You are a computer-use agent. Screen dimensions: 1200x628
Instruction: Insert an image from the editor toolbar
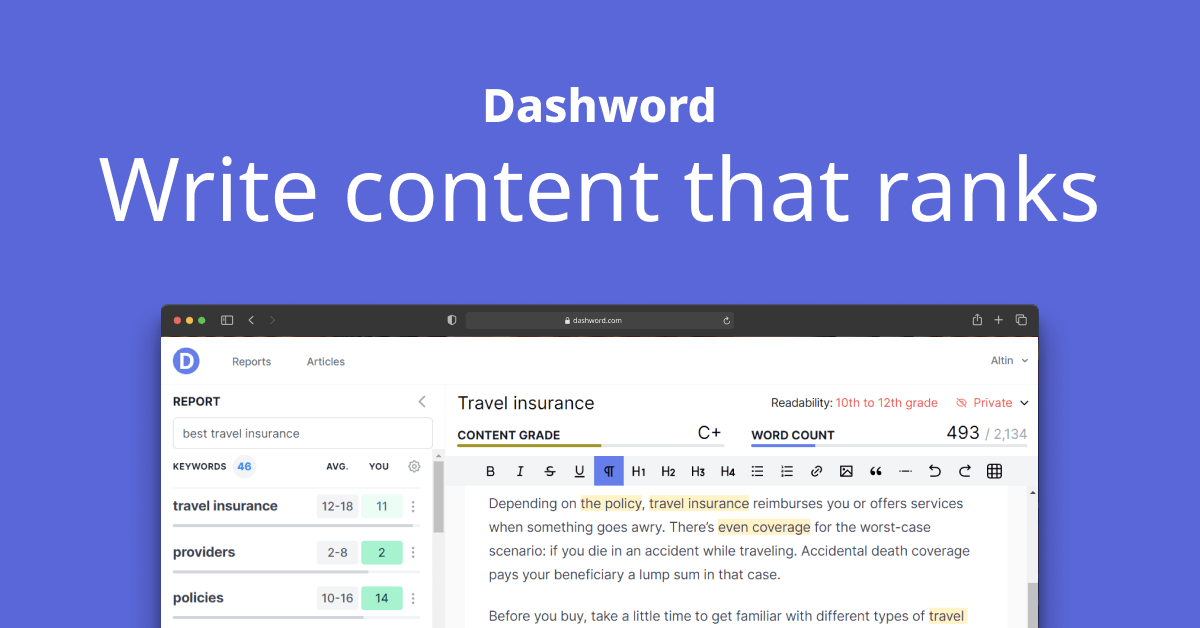pyautogui.click(x=846, y=470)
